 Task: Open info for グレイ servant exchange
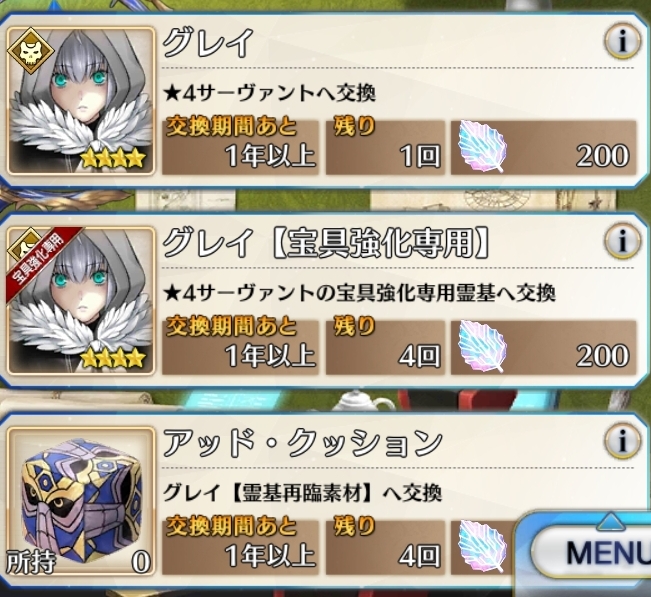coord(622,41)
